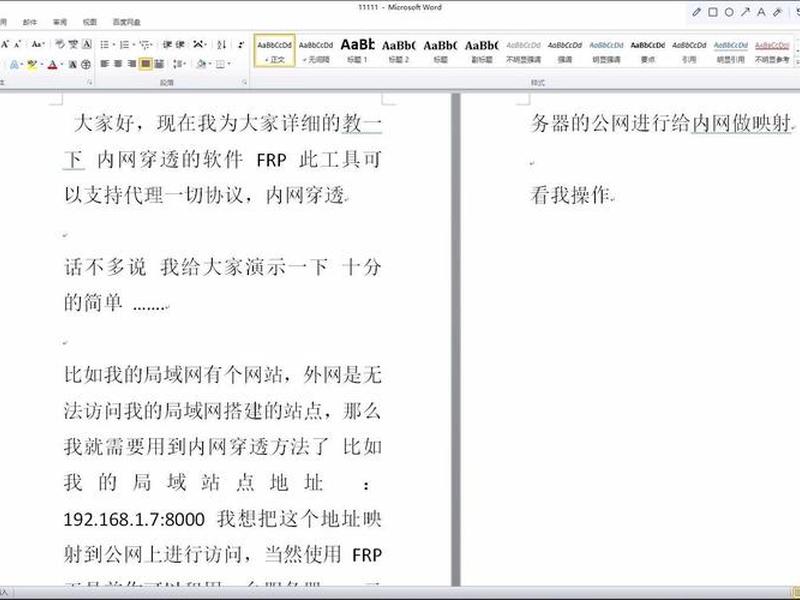800x600 pixels.
Task: Click the Line Spacing icon
Action: pos(178,64)
